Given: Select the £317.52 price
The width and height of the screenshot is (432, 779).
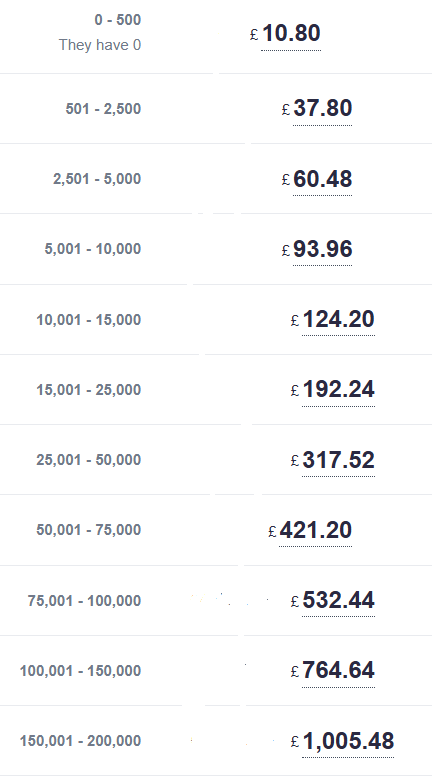Looking at the screenshot, I should coord(333,460).
